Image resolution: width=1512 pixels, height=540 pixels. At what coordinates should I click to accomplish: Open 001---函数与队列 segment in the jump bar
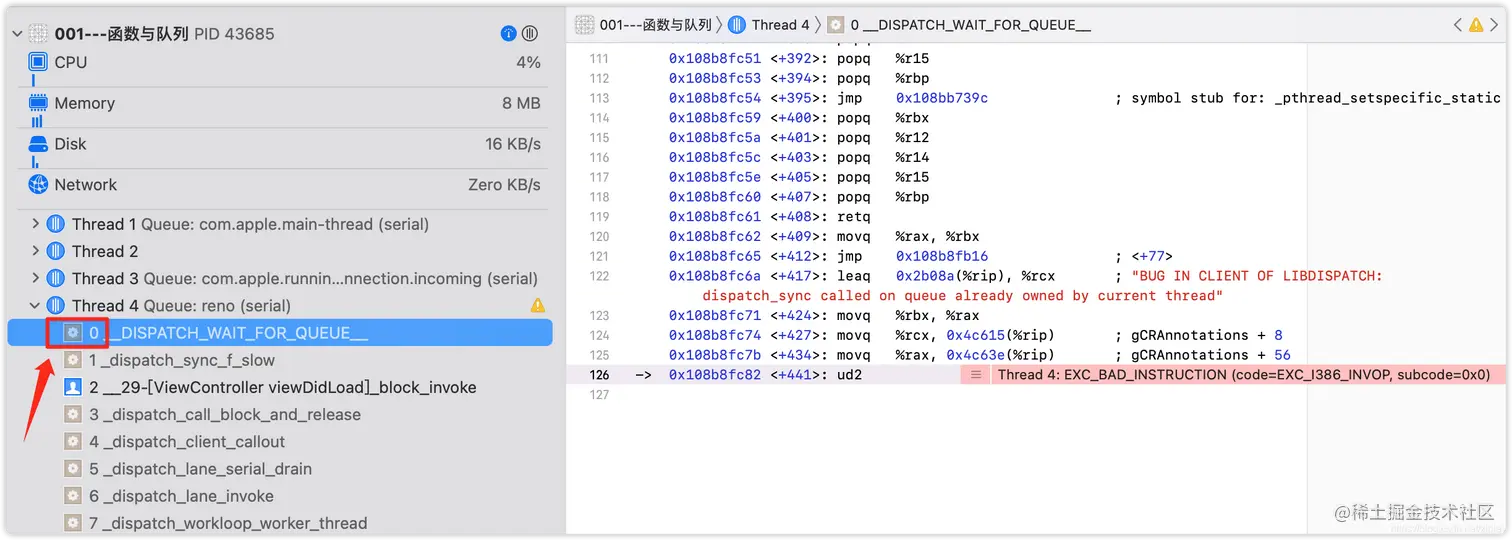656,25
